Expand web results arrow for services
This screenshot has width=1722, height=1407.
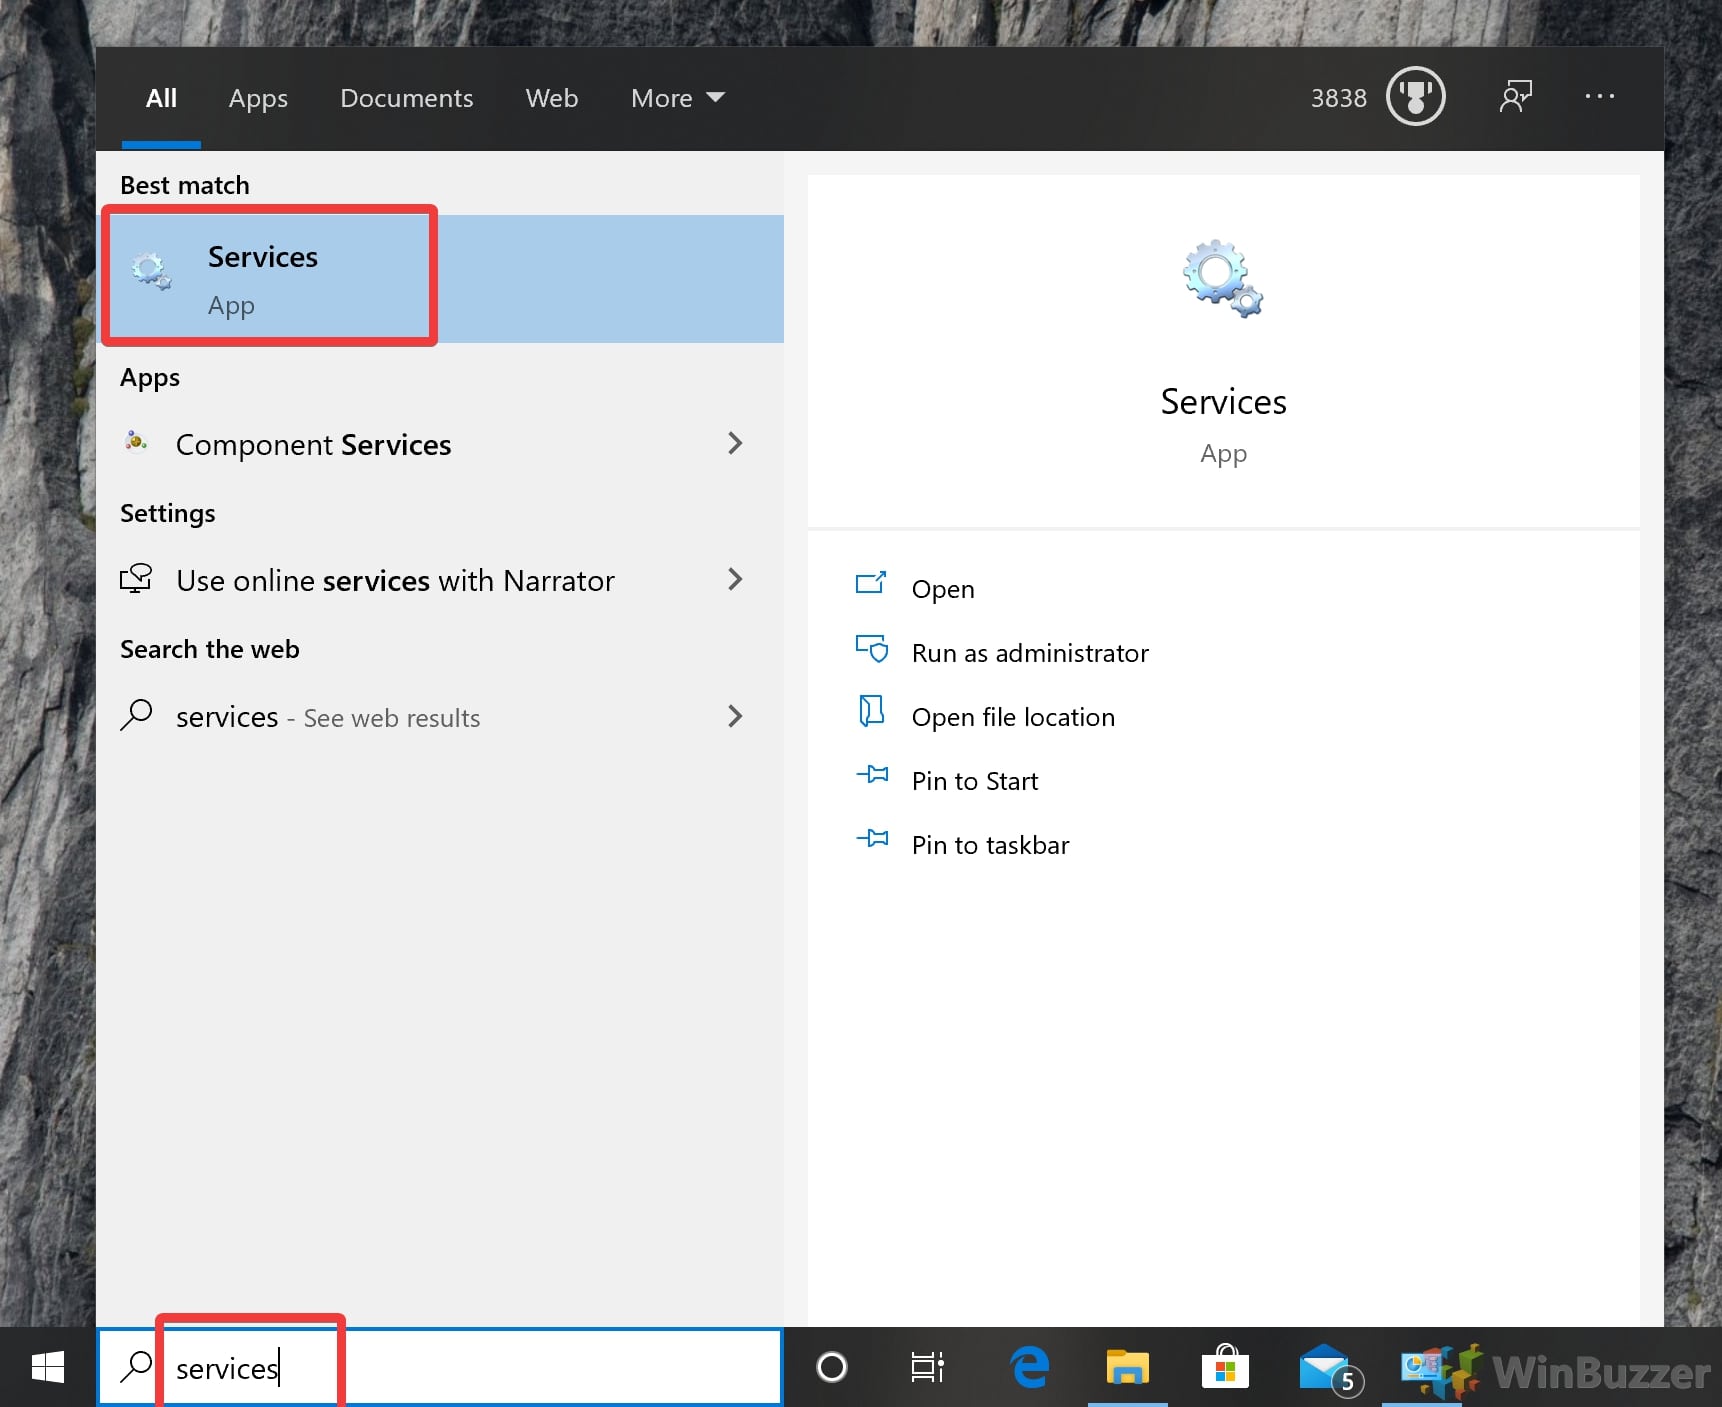735,716
